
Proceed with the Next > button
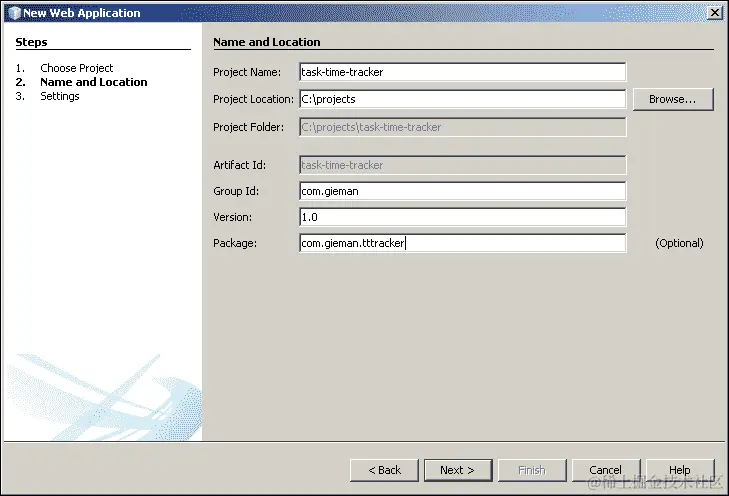457,470
